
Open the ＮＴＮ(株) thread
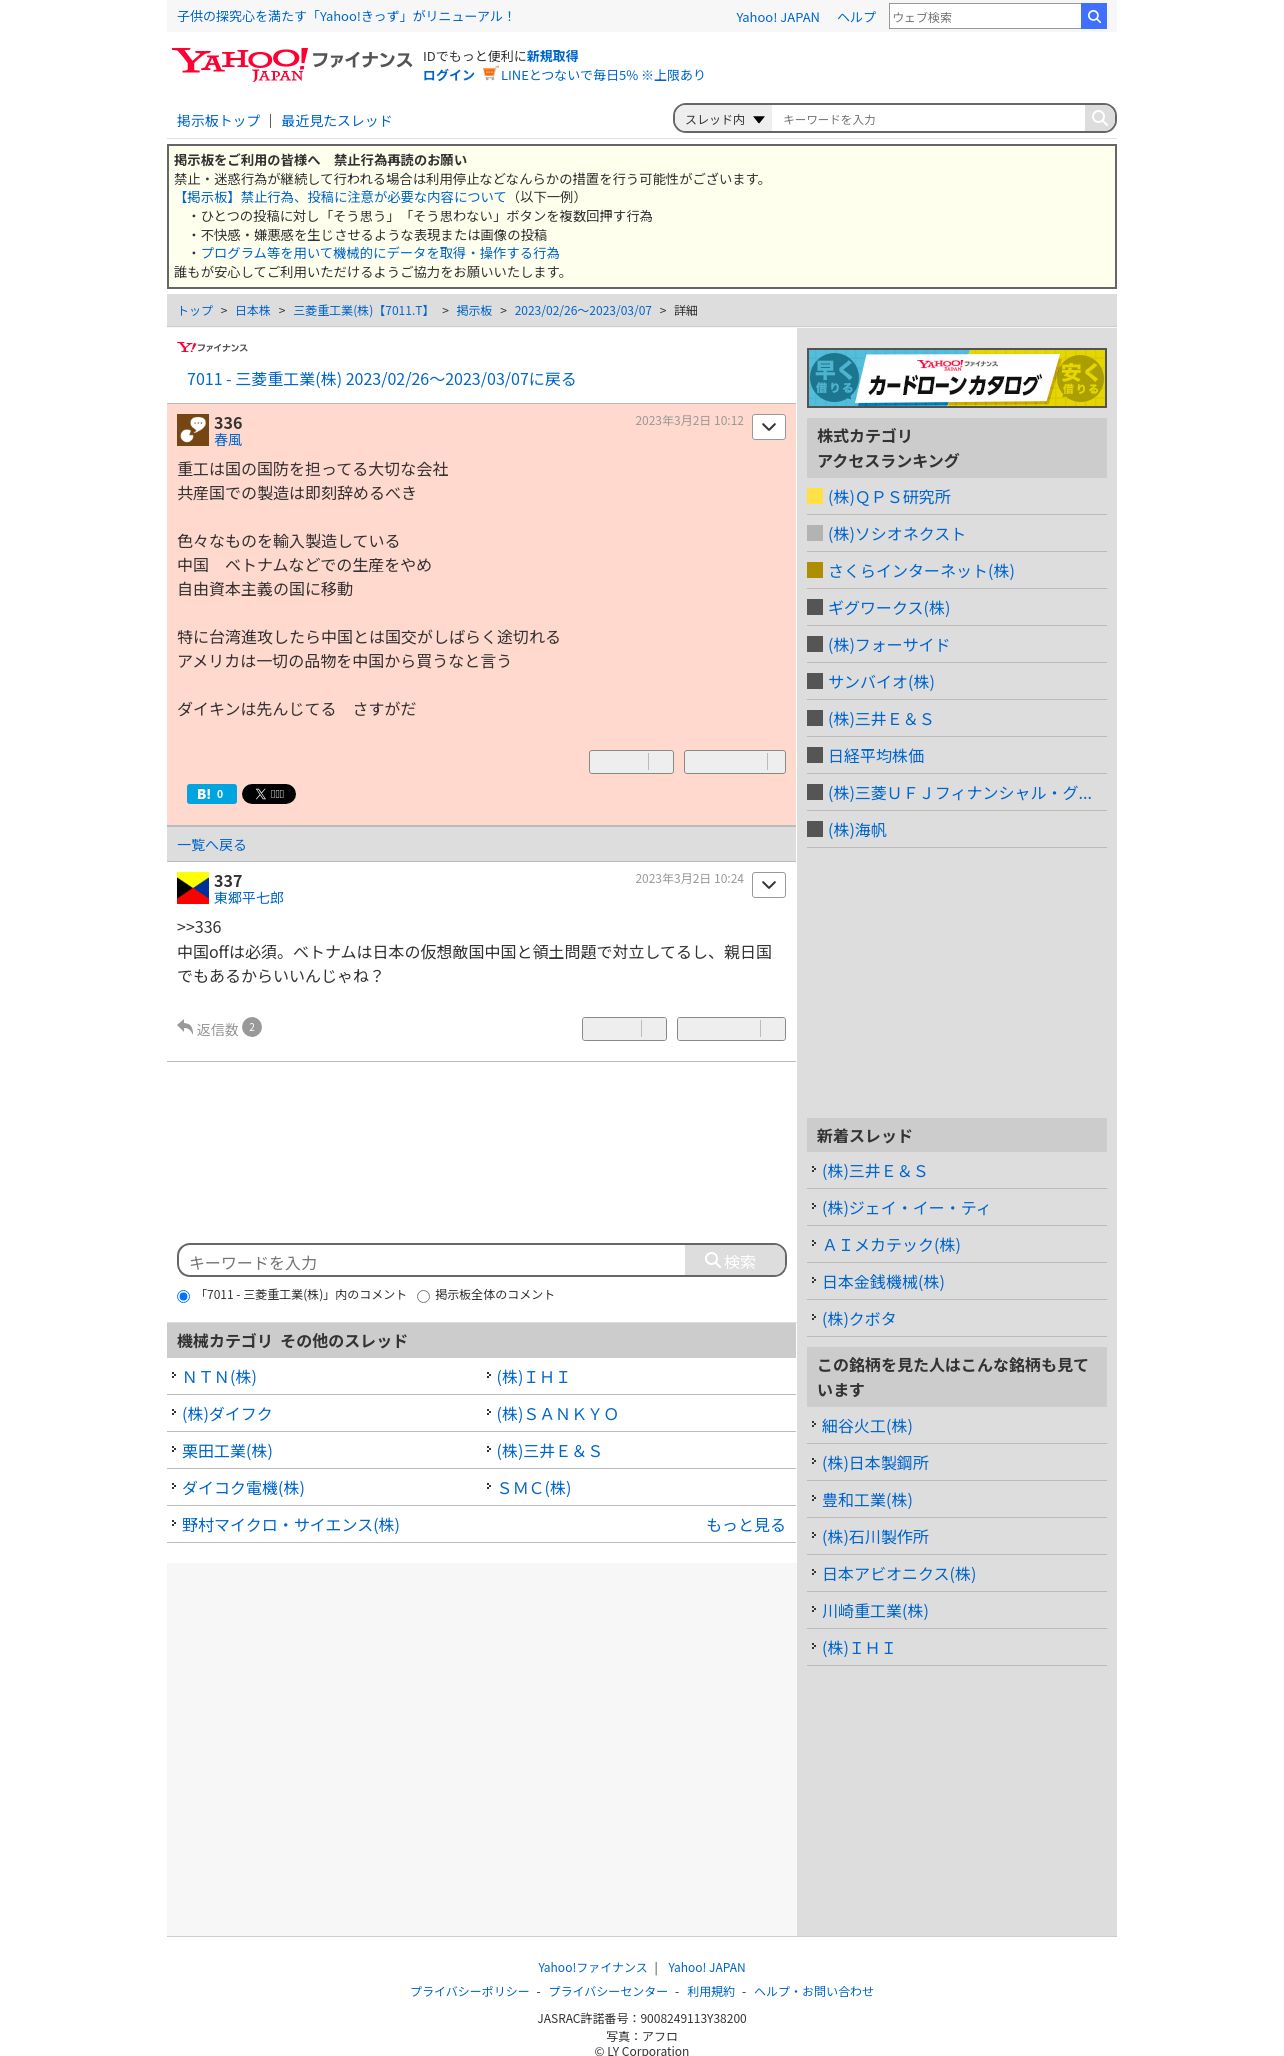tap(219, 1377)
